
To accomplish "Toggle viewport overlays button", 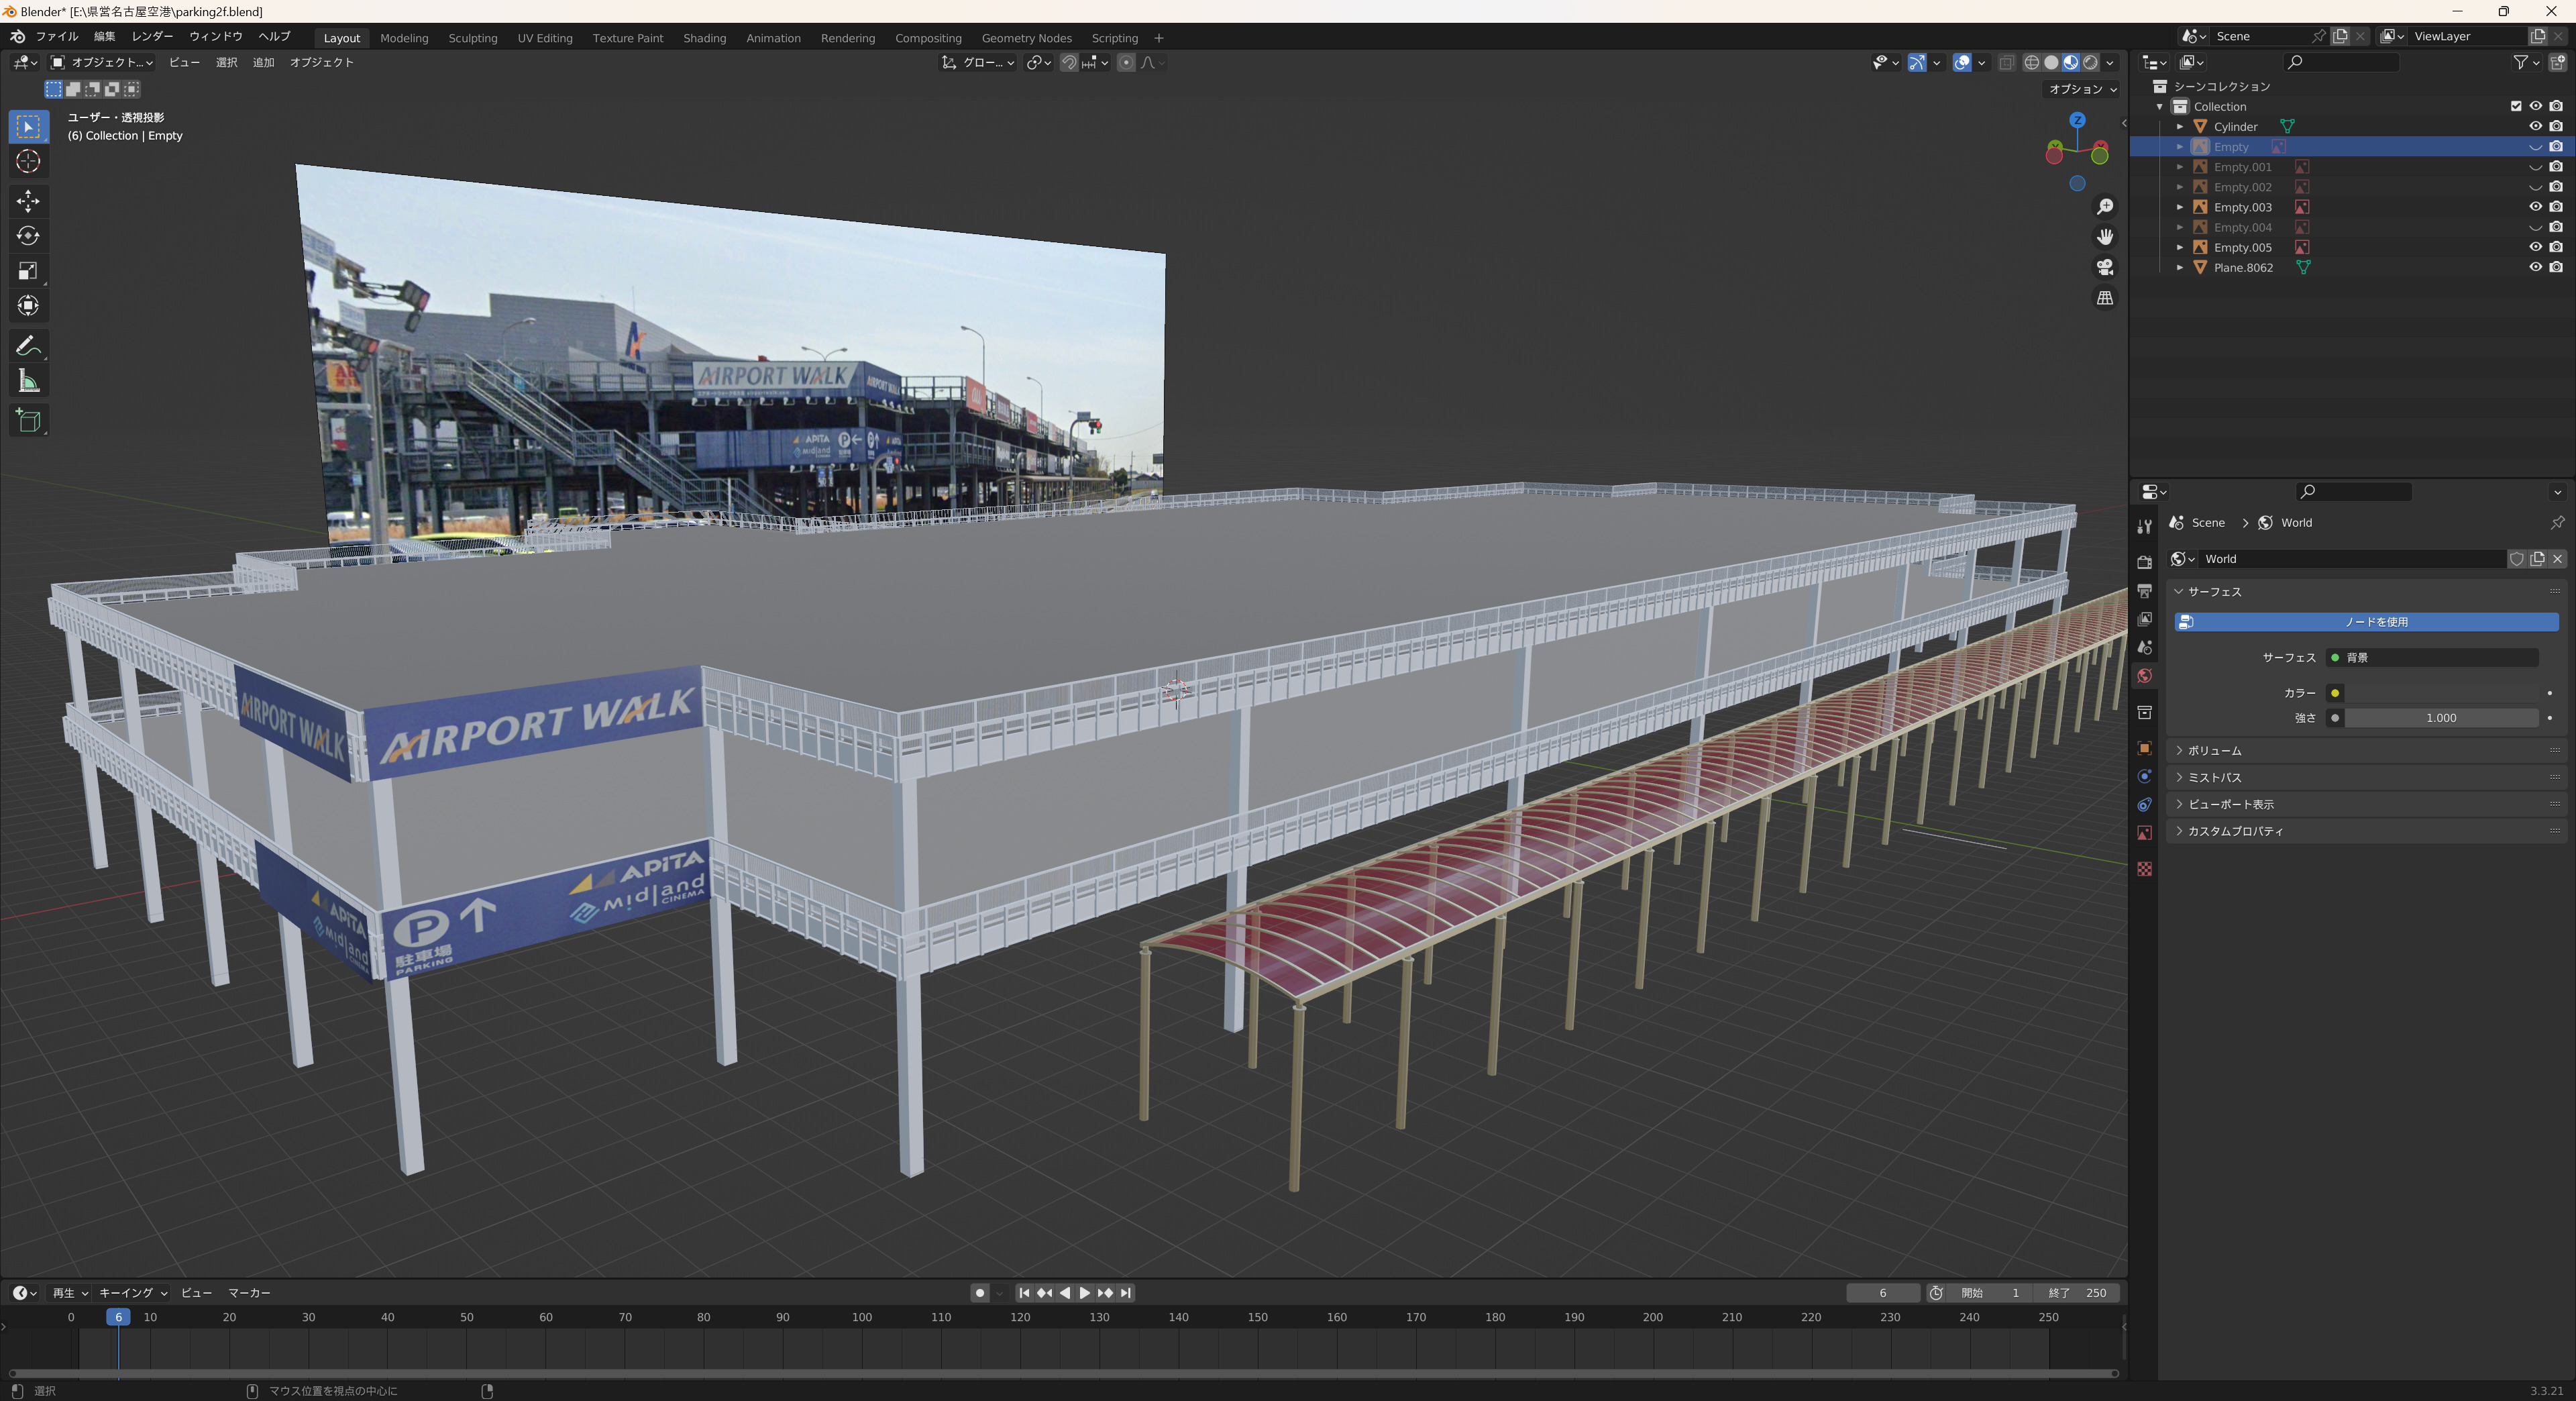I will coord(1962,62).
